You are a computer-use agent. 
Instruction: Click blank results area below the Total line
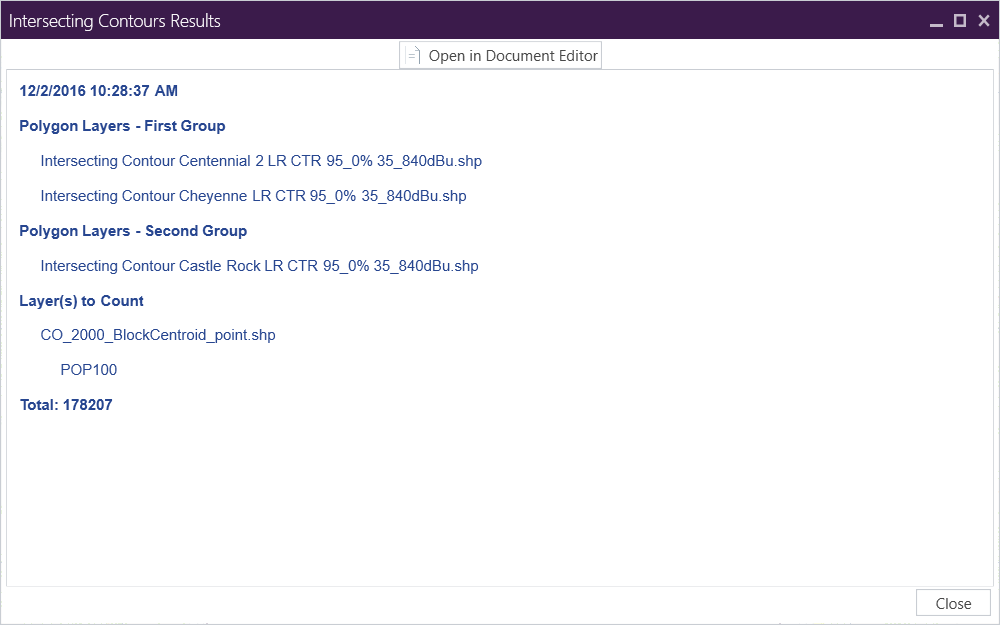[x=500, y=500]
